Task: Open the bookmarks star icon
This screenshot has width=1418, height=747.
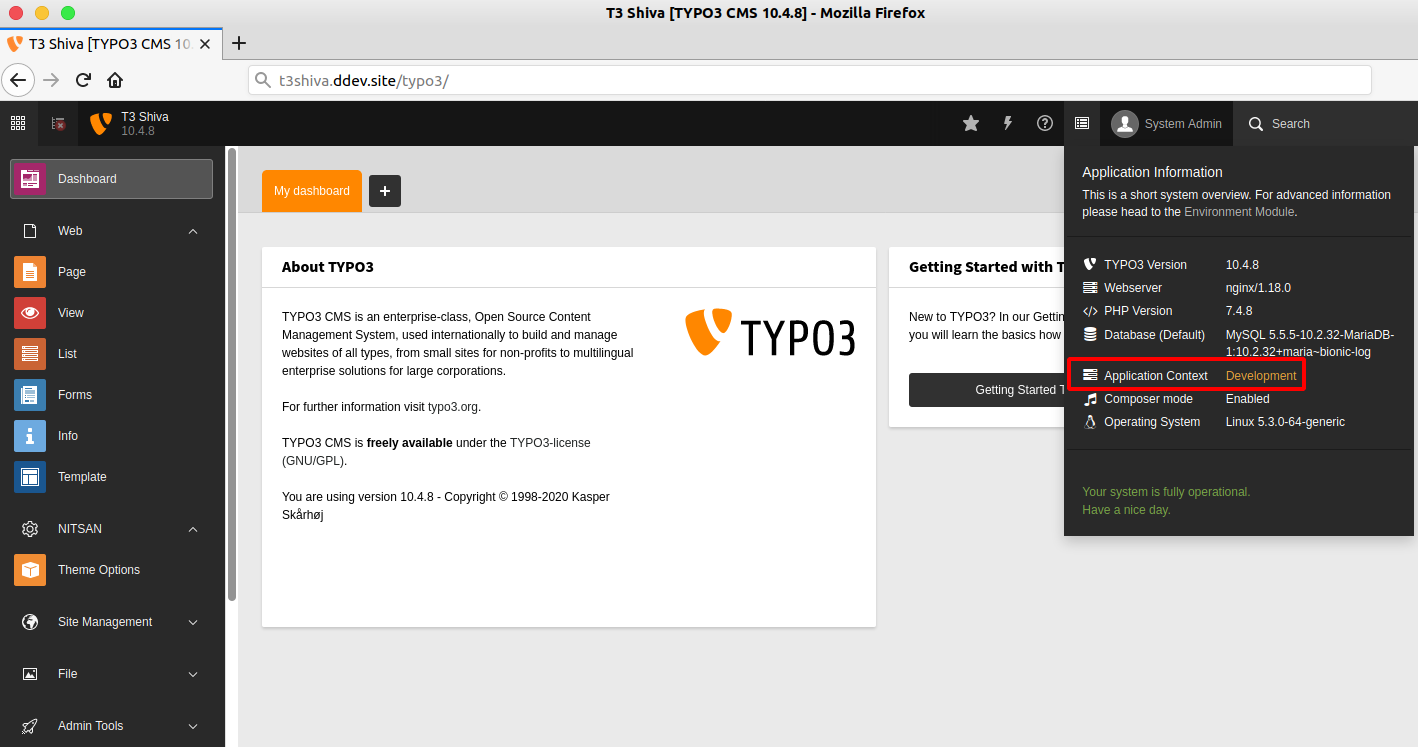Action: [x=970, y=123]
